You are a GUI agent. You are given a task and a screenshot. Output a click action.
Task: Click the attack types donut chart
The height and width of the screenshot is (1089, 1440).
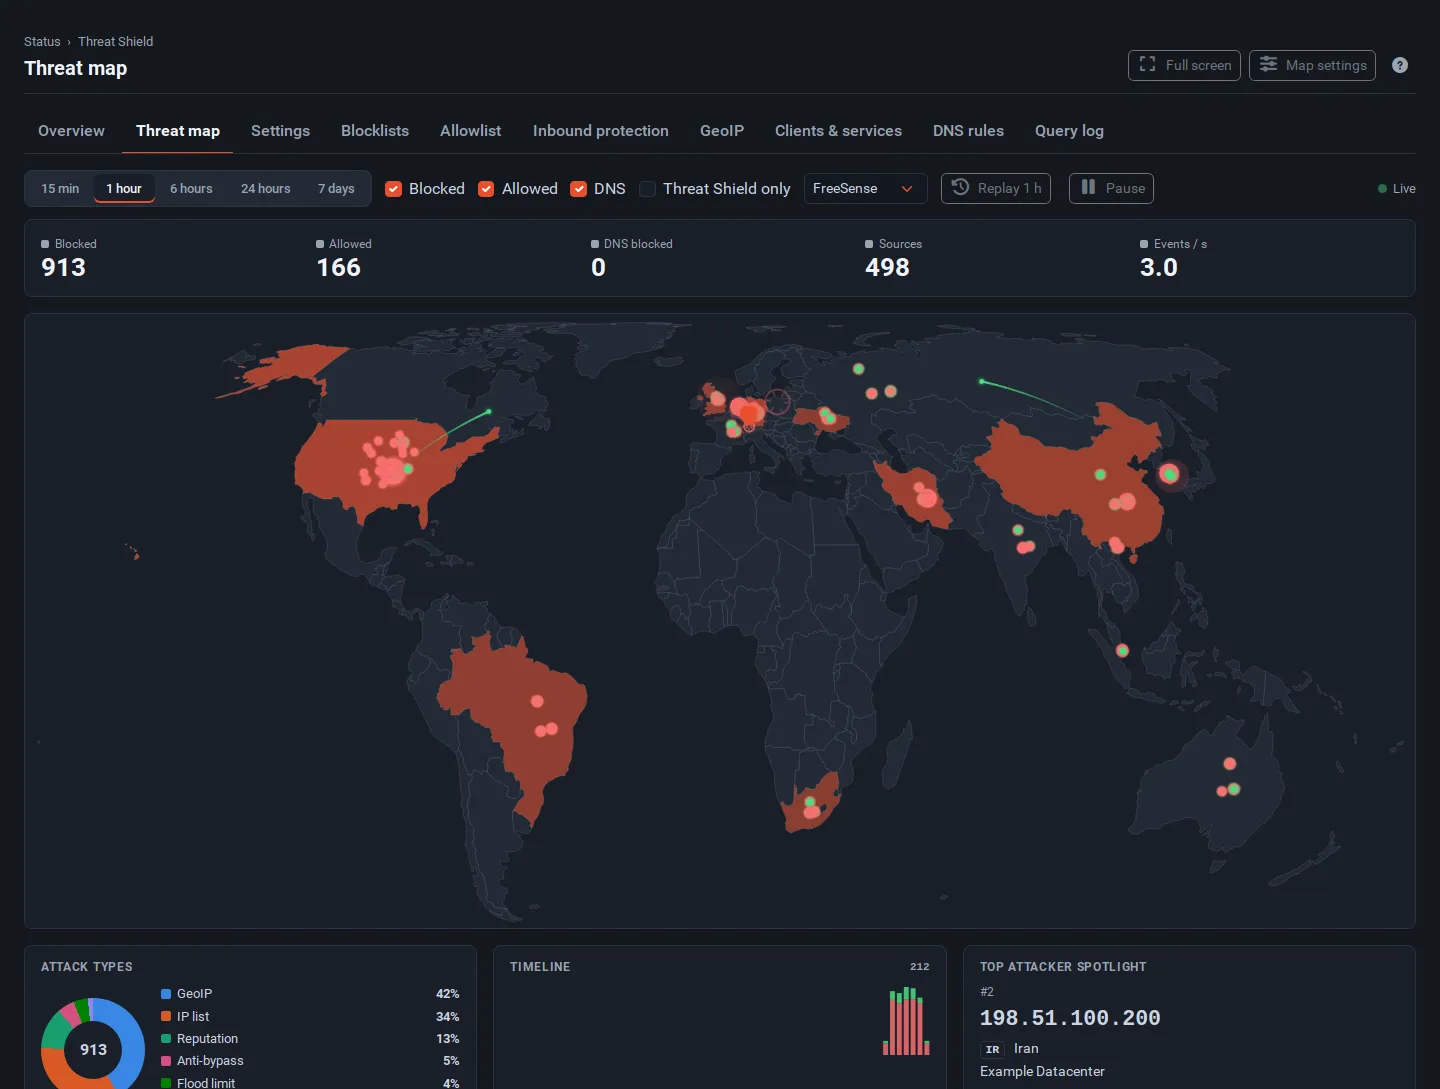[x=93, y=1044]
